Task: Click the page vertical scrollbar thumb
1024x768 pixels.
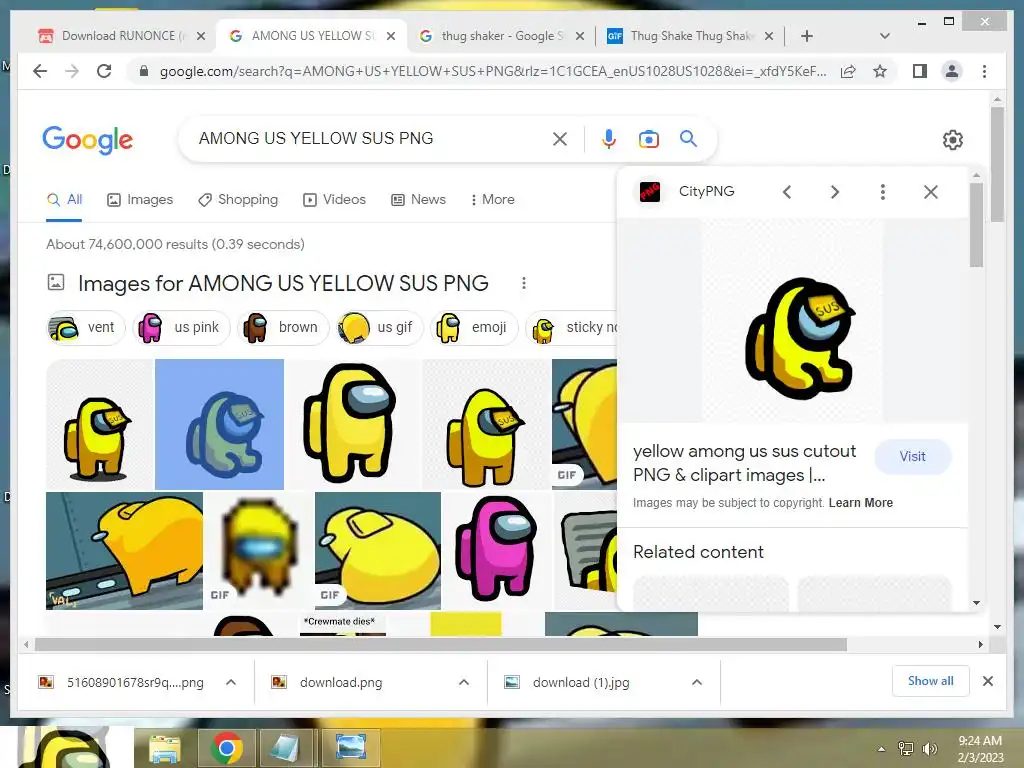Action: (997, 165)
